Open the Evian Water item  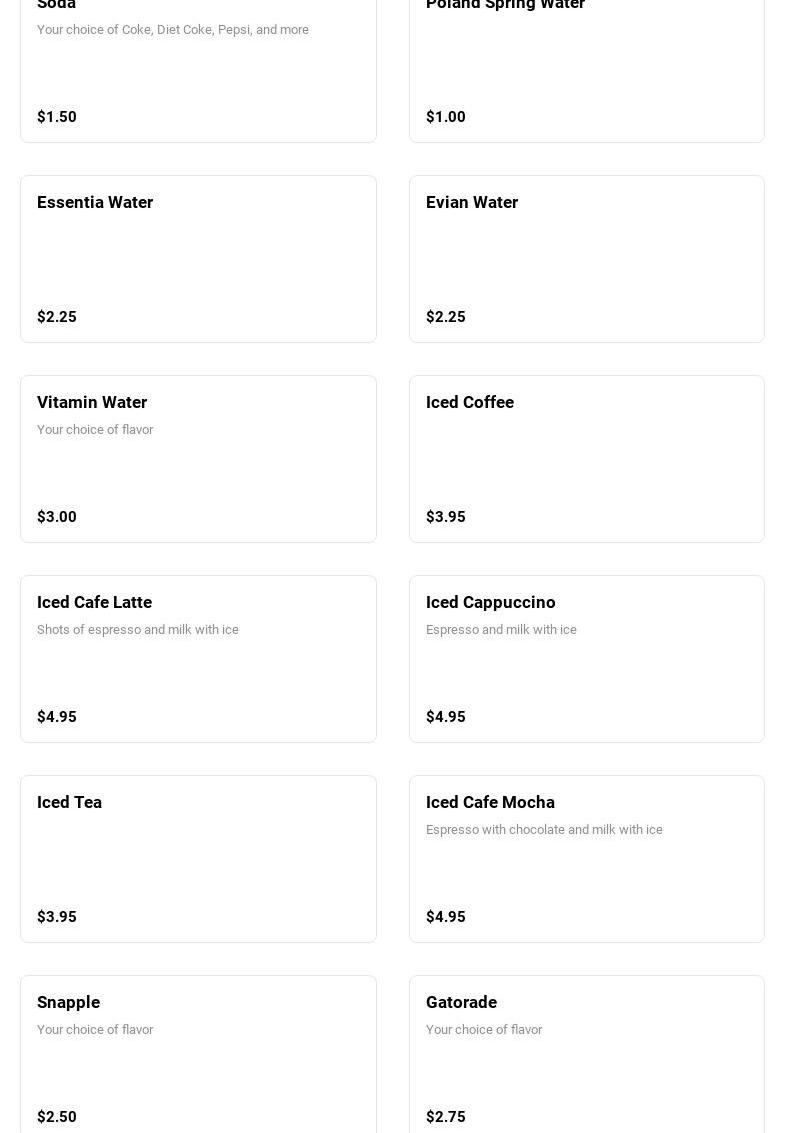586,259
